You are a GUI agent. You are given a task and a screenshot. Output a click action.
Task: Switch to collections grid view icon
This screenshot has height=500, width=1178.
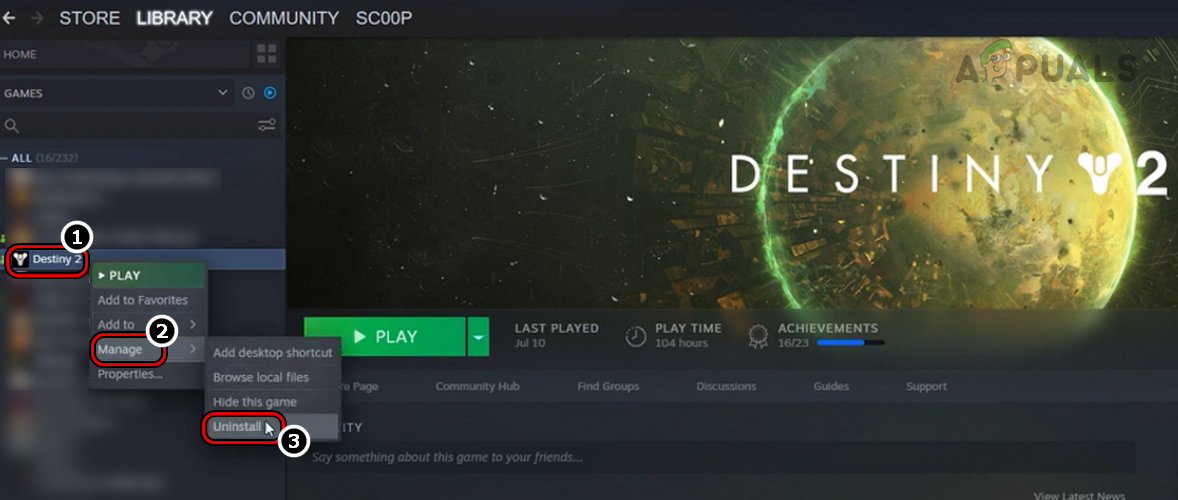(x=267, y=54)
